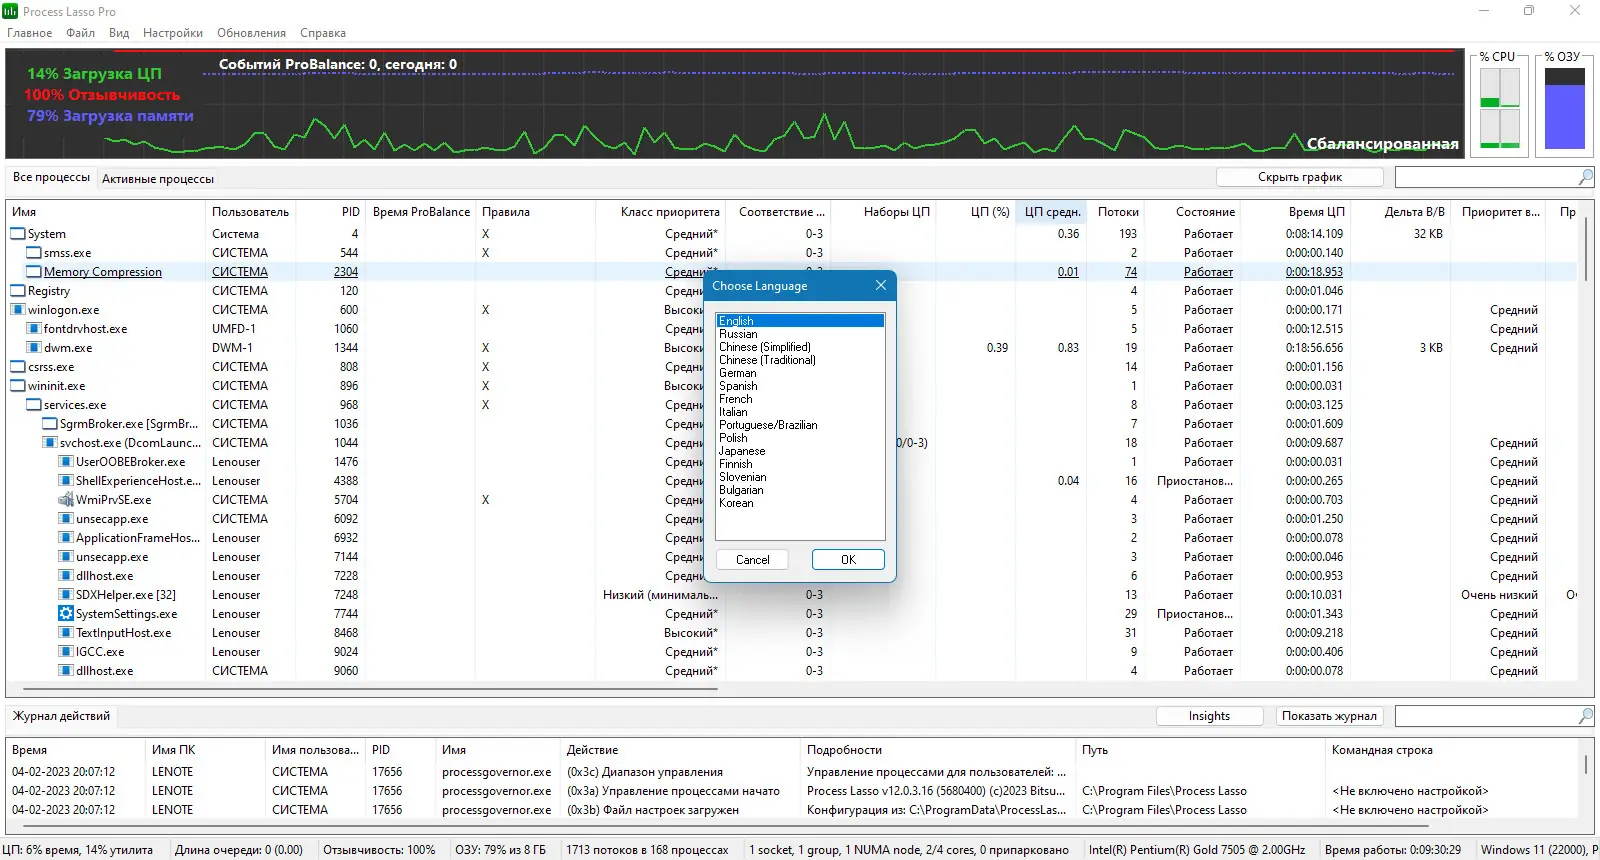Click WmiPrvSE.exe process icon
This screenshot has height=860, width=1600.
click(x=66, y=500)
